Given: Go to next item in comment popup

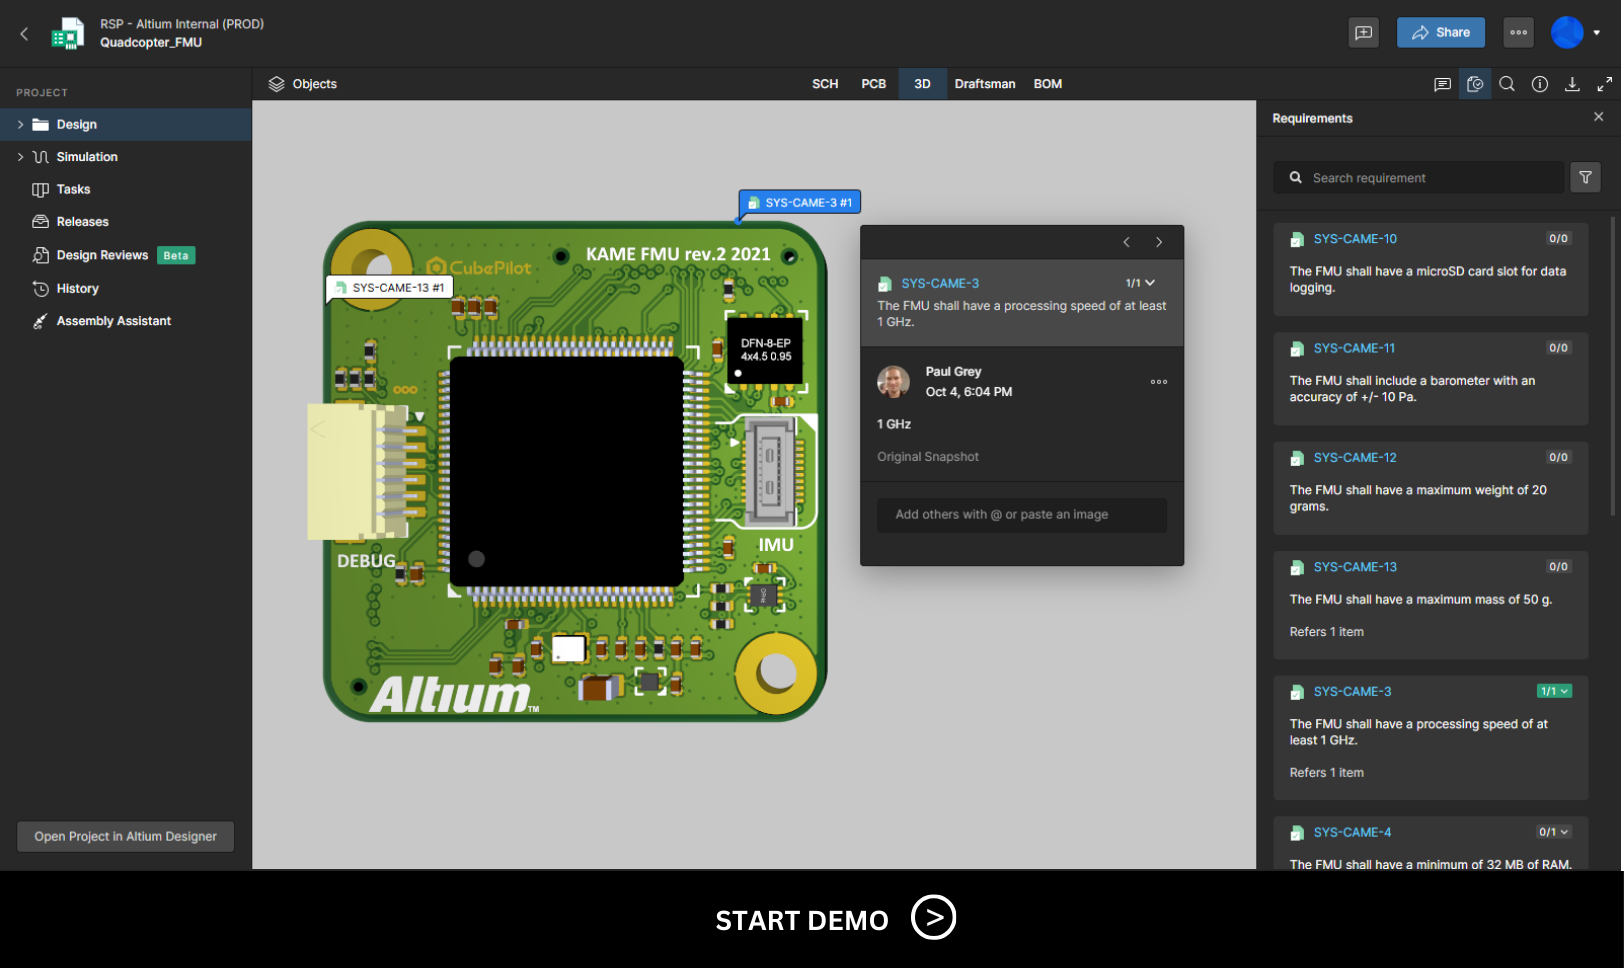Looking at the screenshot, I should click(x=1159, y=242).
